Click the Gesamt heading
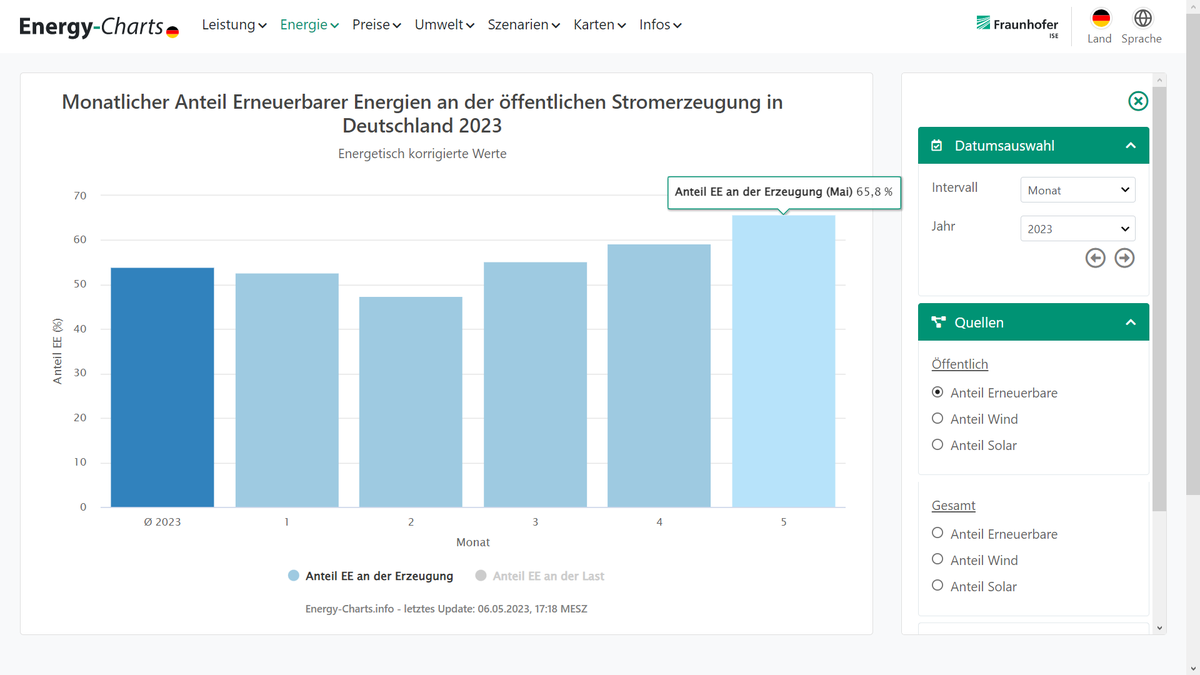The width and height of the screenshot is (1200, 675). 954,506
